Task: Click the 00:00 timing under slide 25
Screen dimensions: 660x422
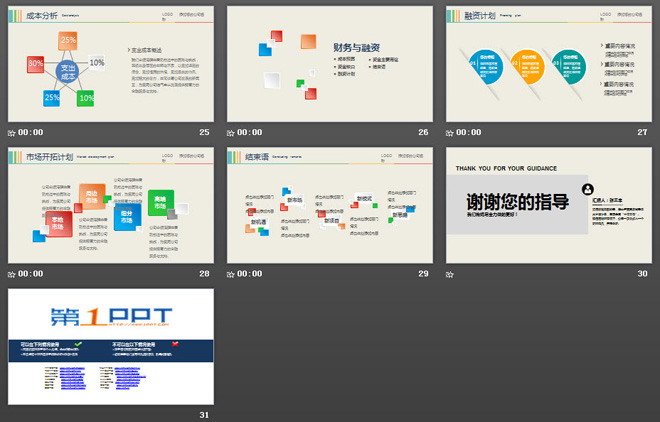Action: click(31, 132)
